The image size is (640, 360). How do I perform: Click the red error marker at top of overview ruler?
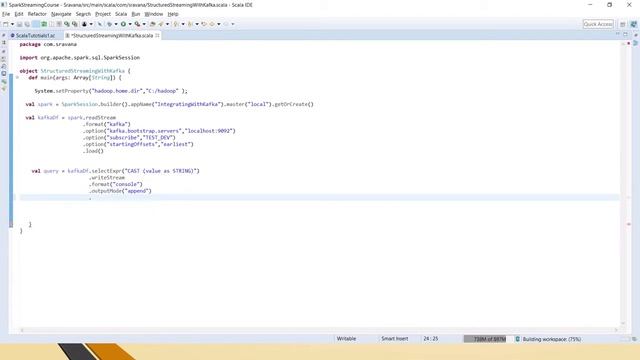click(x=629, y=43)
